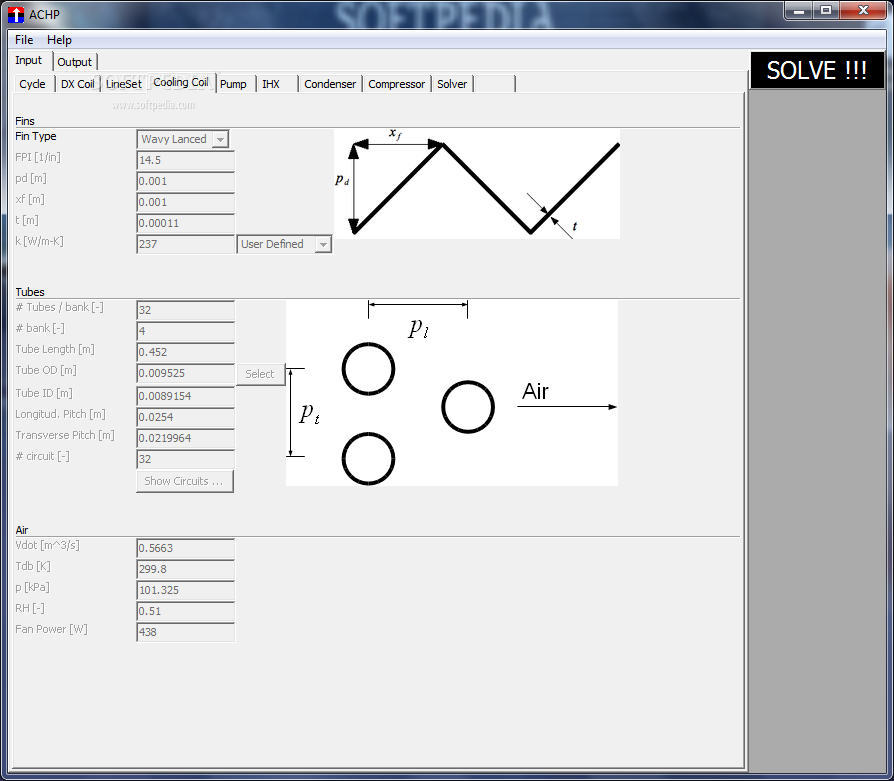
Task: Click the 'Fin Type' label
Action: [x=36, y=136]
